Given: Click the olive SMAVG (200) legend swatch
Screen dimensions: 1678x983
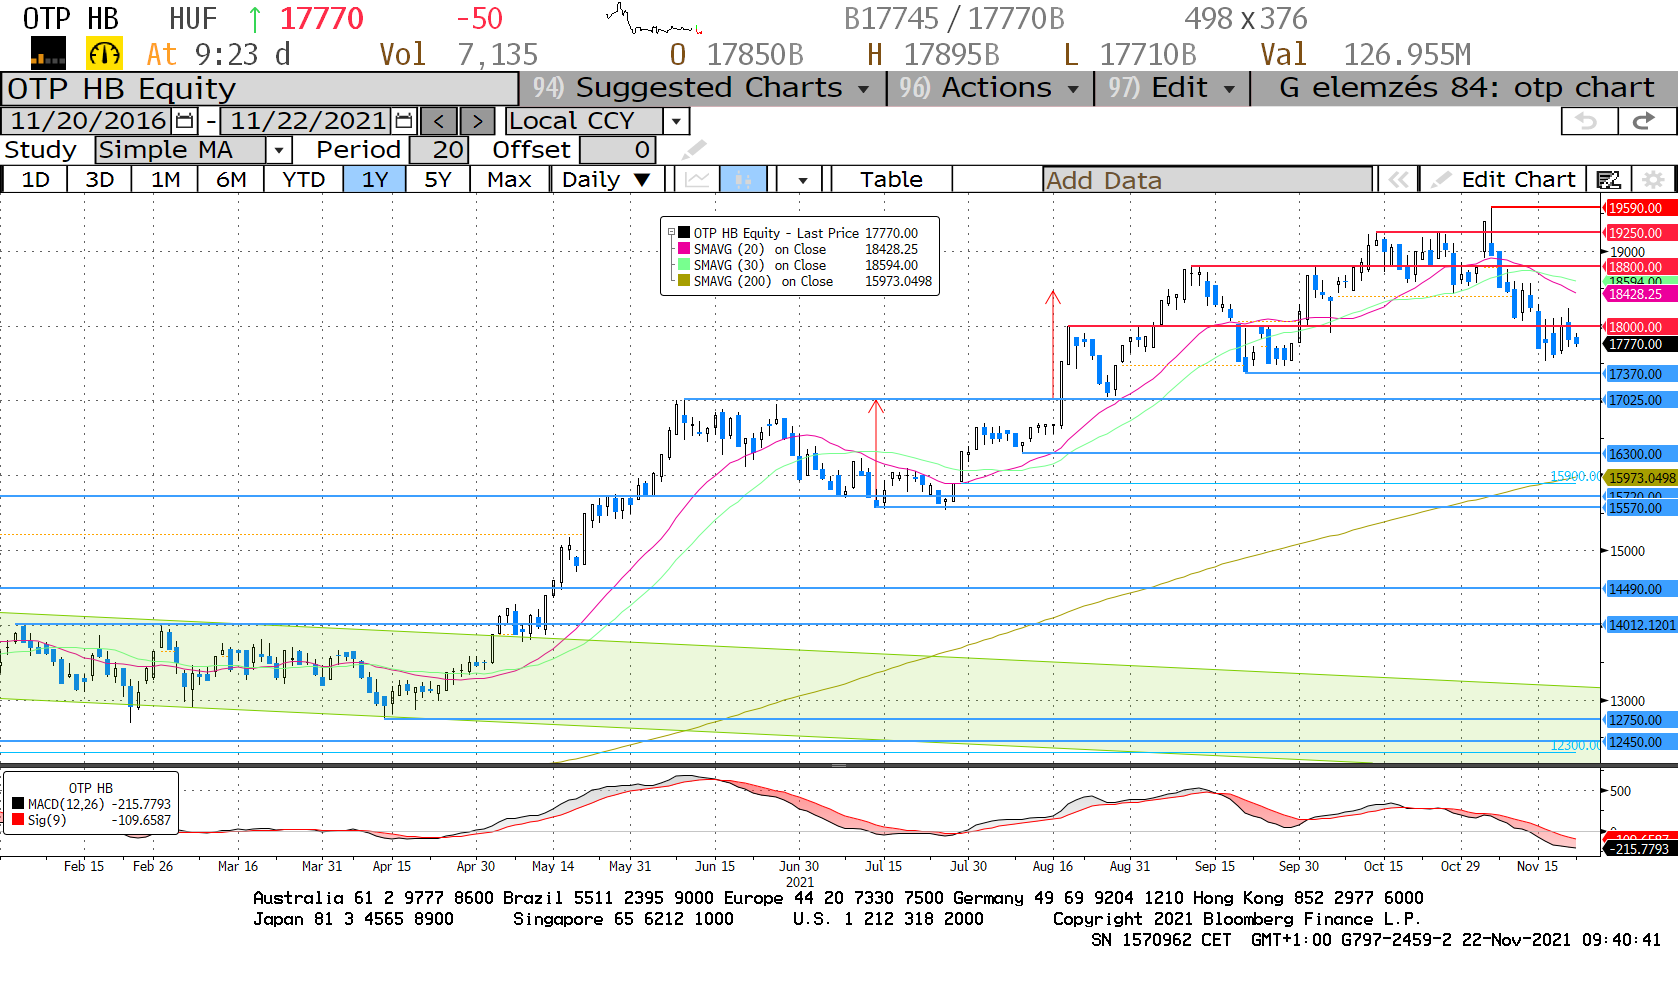Looking at the screenshot, I should click(x=684, y=280).
